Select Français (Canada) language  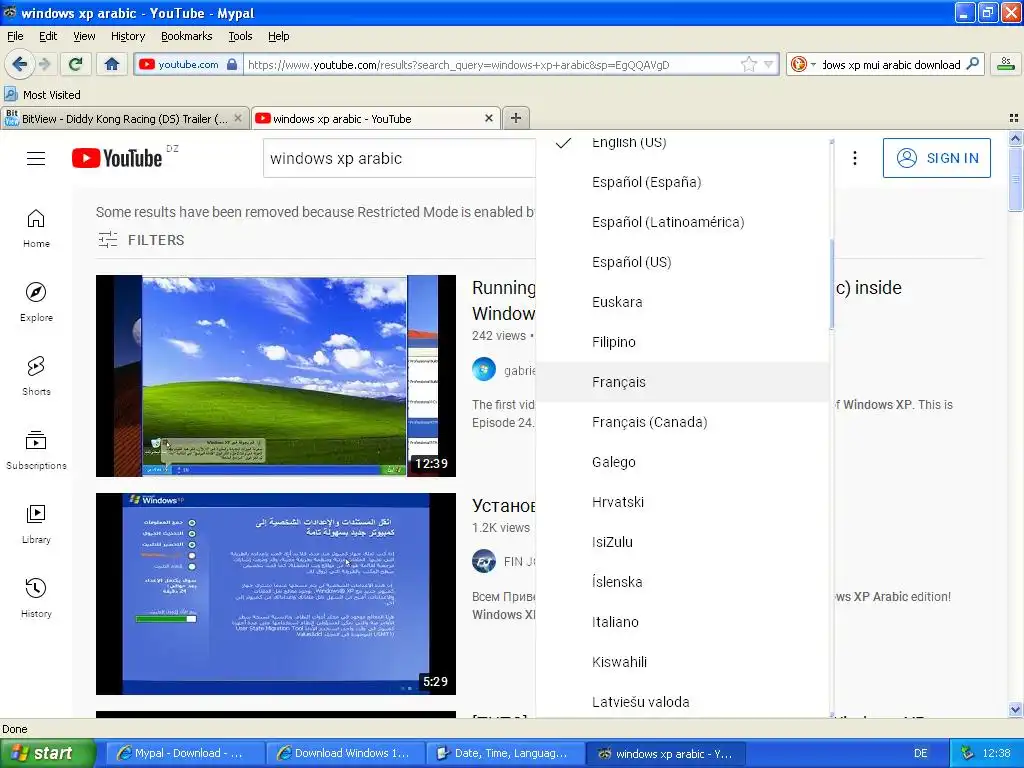coord(683,422)
